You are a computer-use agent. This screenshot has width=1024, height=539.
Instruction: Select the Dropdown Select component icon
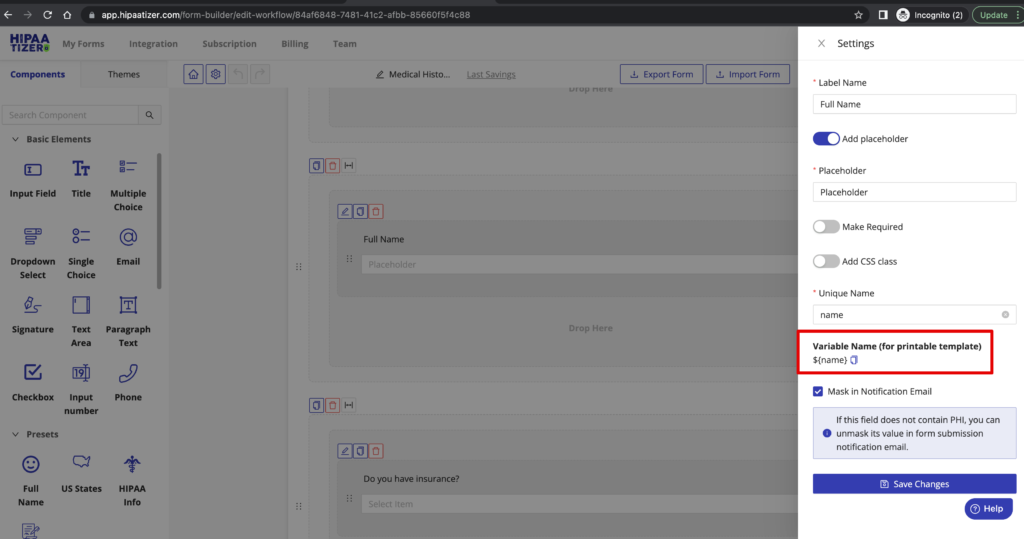(x=32, y=237)
